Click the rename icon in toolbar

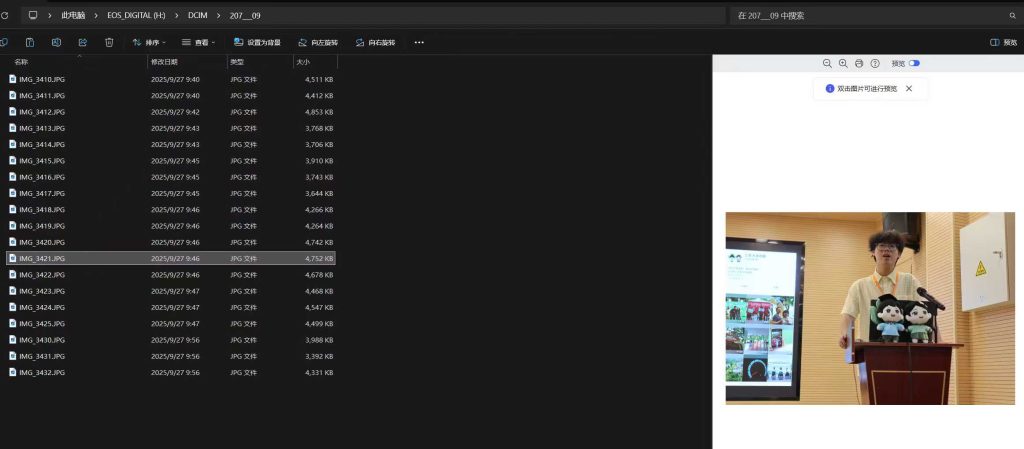click(x=56, y=42)
